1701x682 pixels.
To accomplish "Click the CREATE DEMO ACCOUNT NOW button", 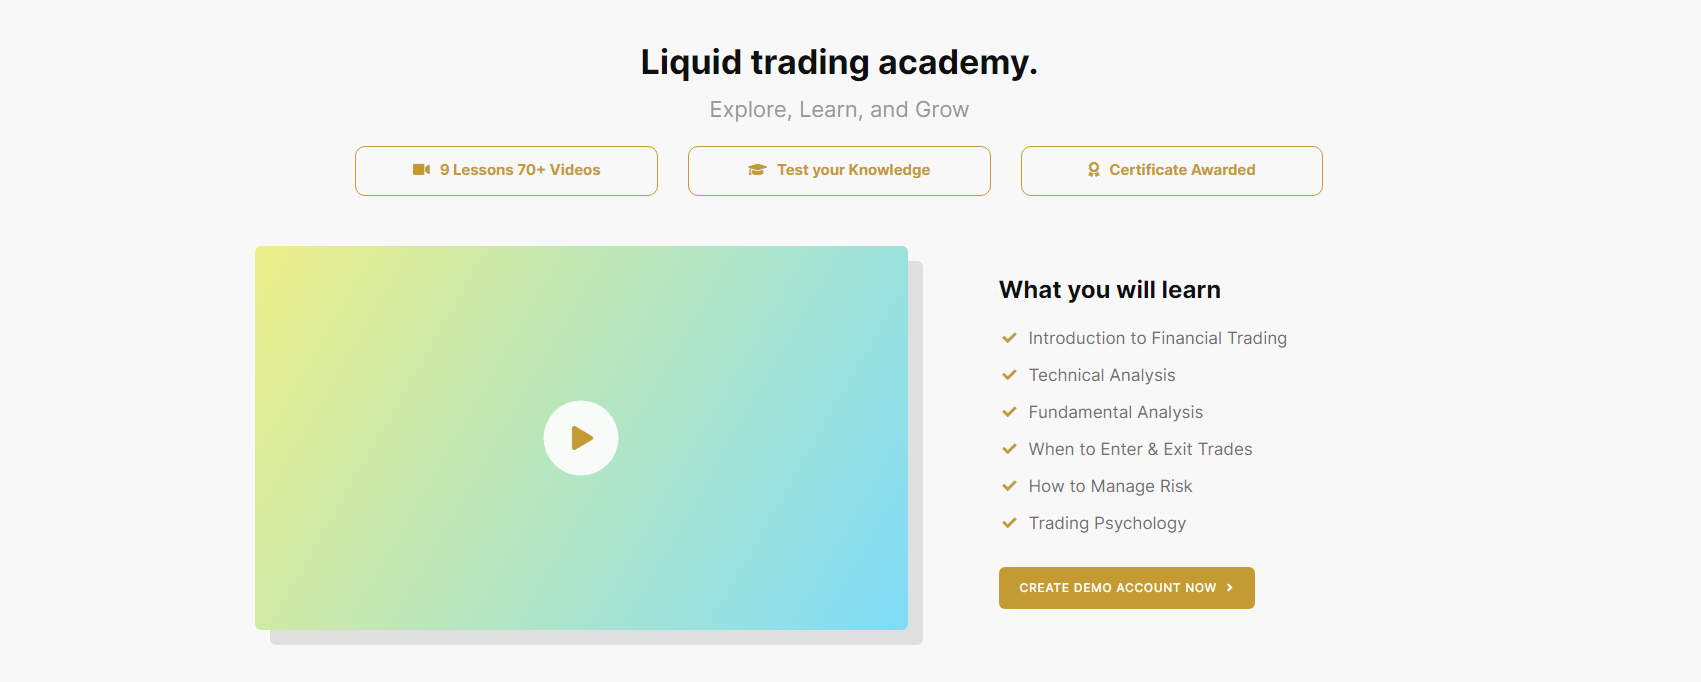I will [x=1126, y=588].
